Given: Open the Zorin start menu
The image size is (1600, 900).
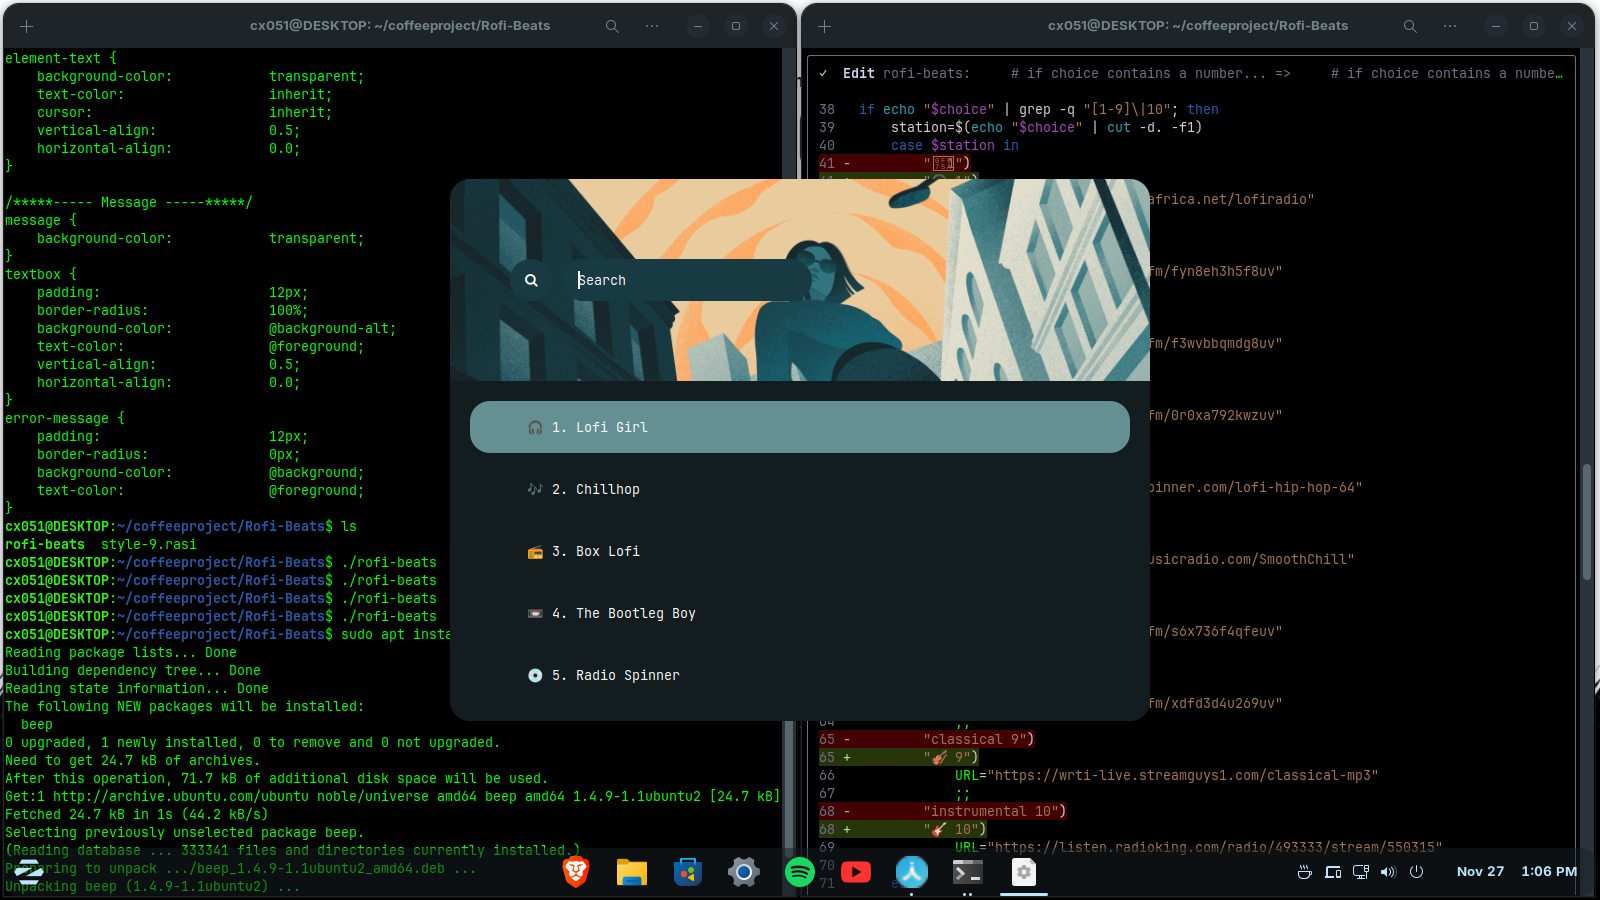Looking at the screenshot, I should tap(29, 872).
